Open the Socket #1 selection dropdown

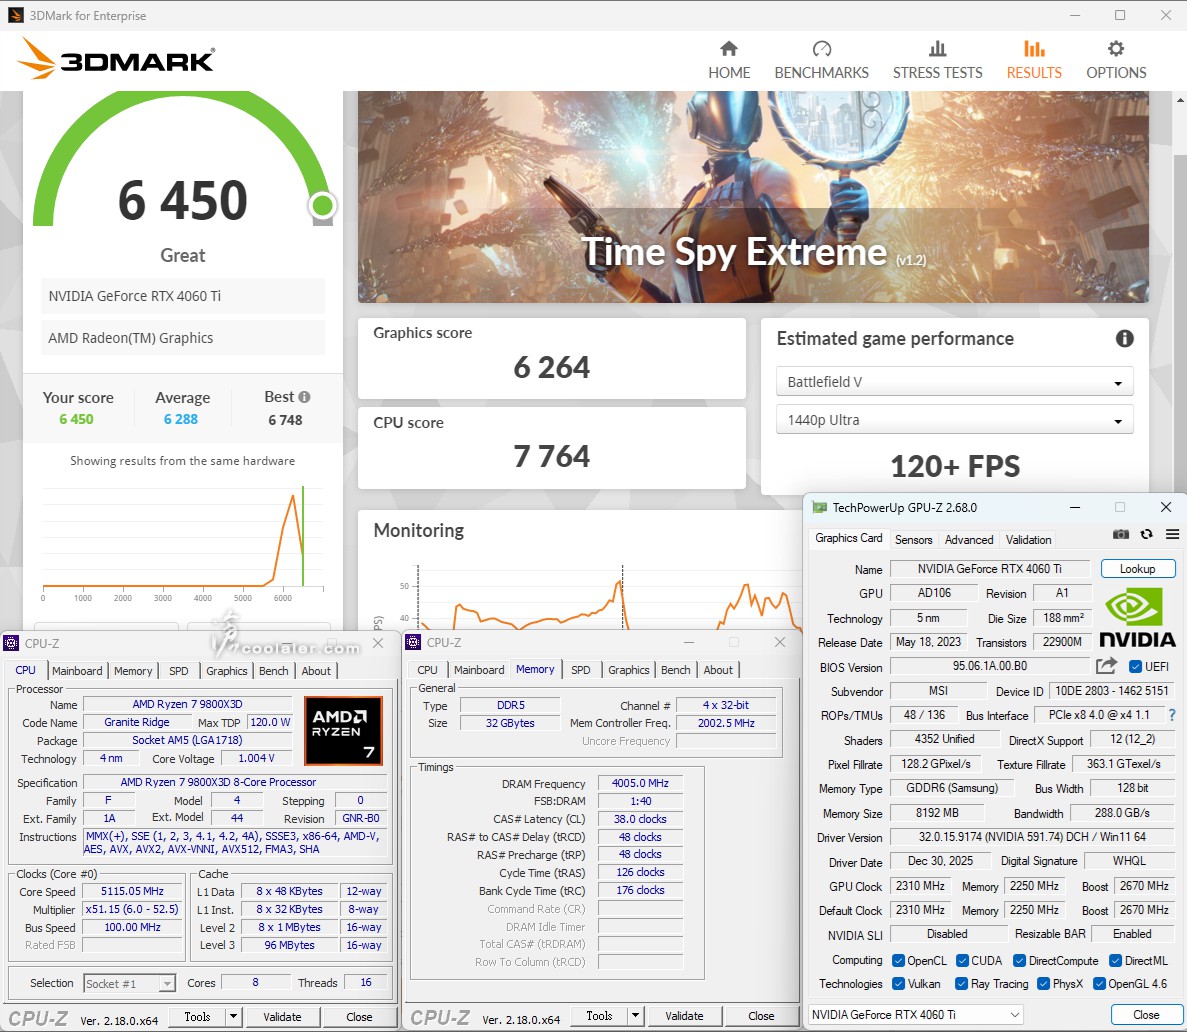[129, 984]
